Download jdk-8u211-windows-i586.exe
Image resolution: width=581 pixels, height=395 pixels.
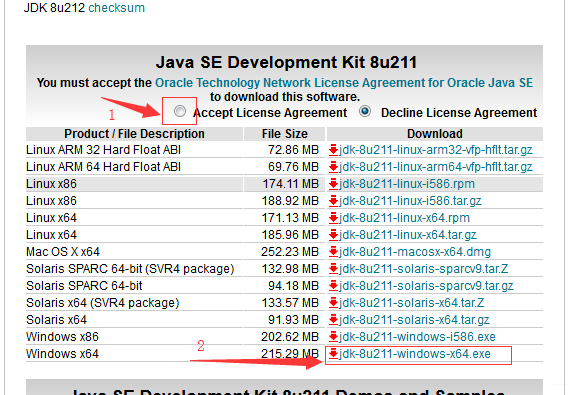(x=417, y=337)
